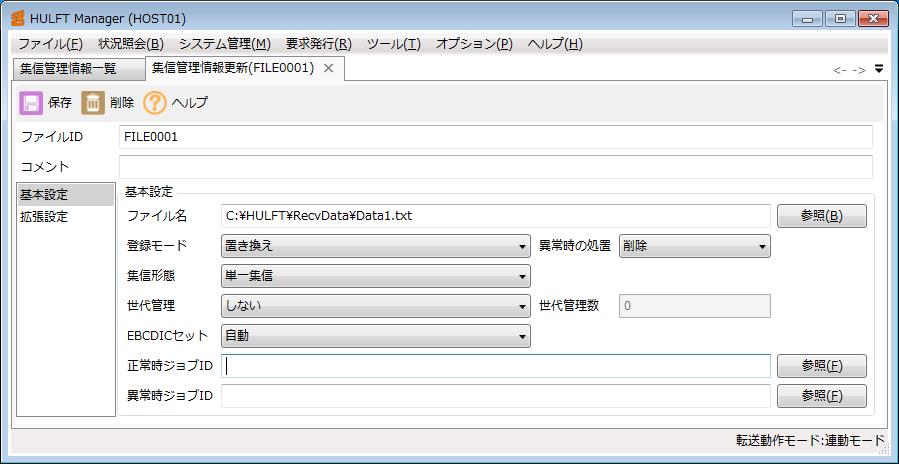Click the -> next tab arrow
Screen dimensions: 899x464
coord(859,70)
